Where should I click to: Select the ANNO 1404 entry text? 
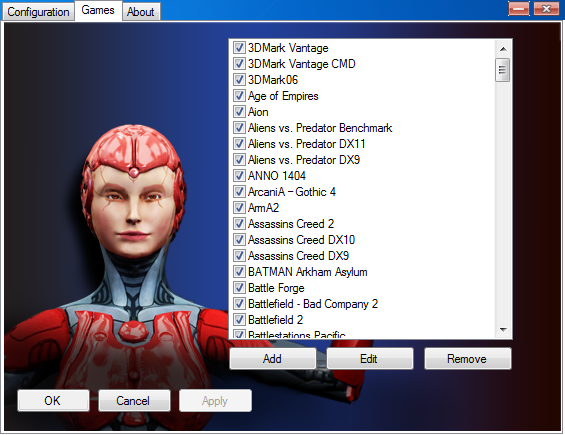click(x=277, y=176)
